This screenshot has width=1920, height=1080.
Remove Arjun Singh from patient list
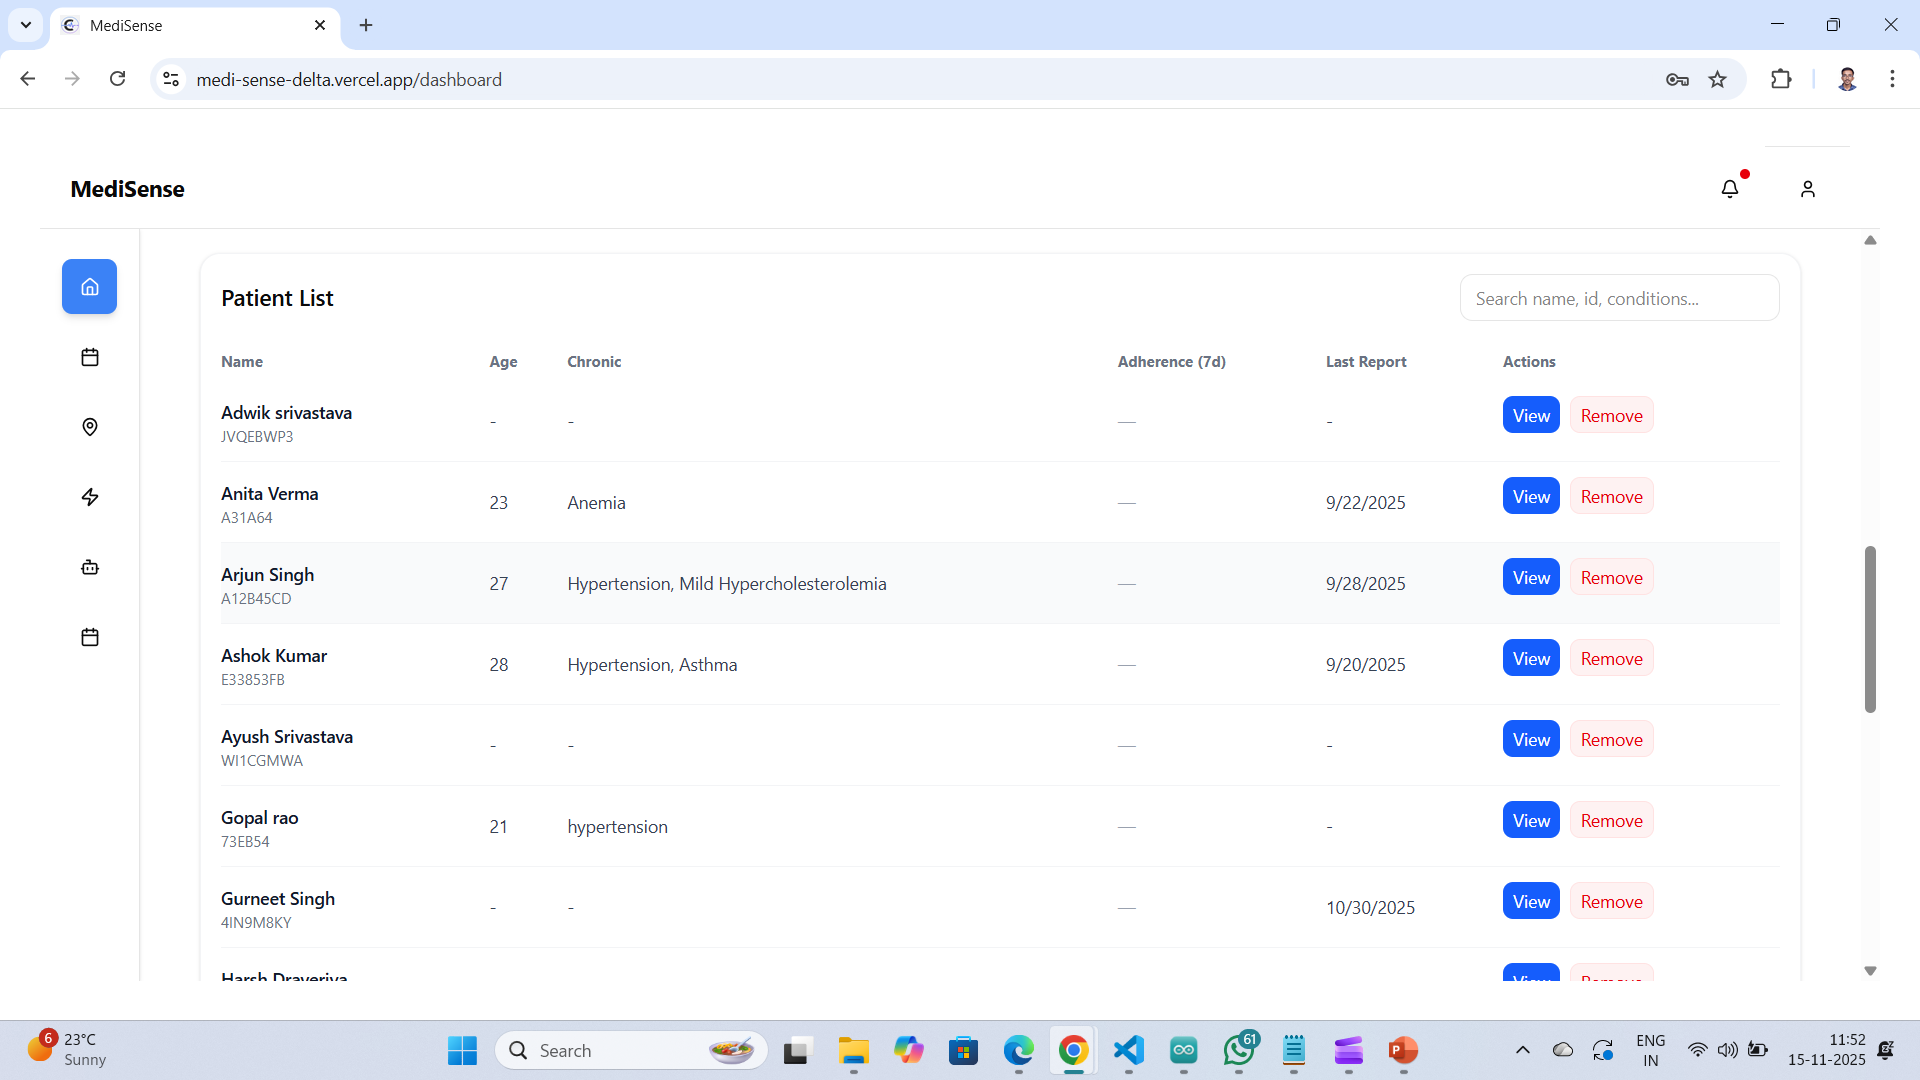[1611, 577]
